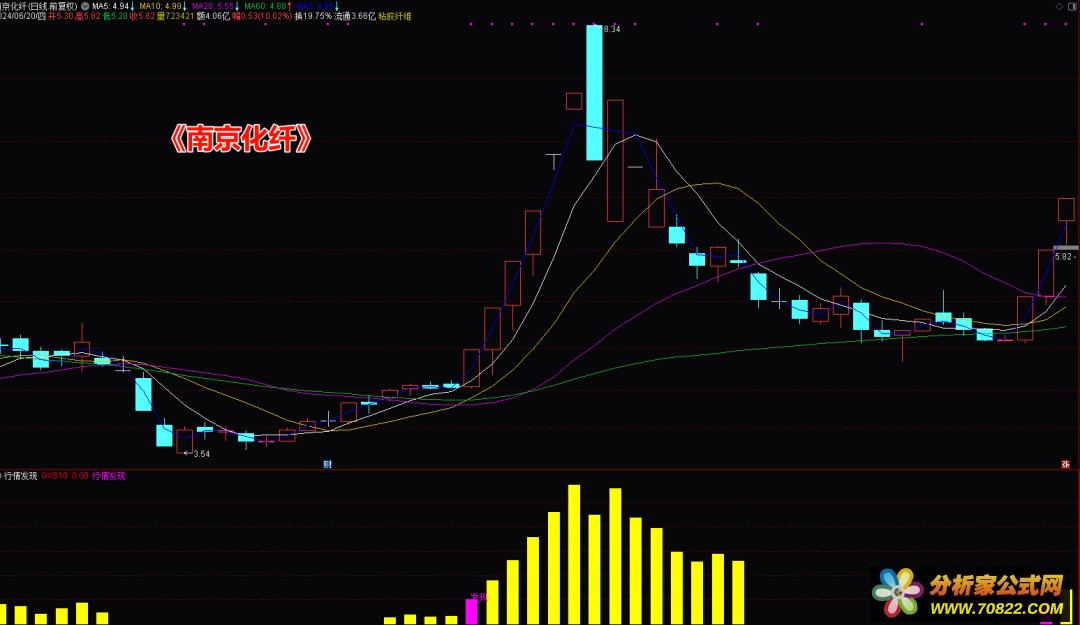Click the tall cyan candle at the 8.34 peak
Screen dimensions: 1080x625
[594, 92]
